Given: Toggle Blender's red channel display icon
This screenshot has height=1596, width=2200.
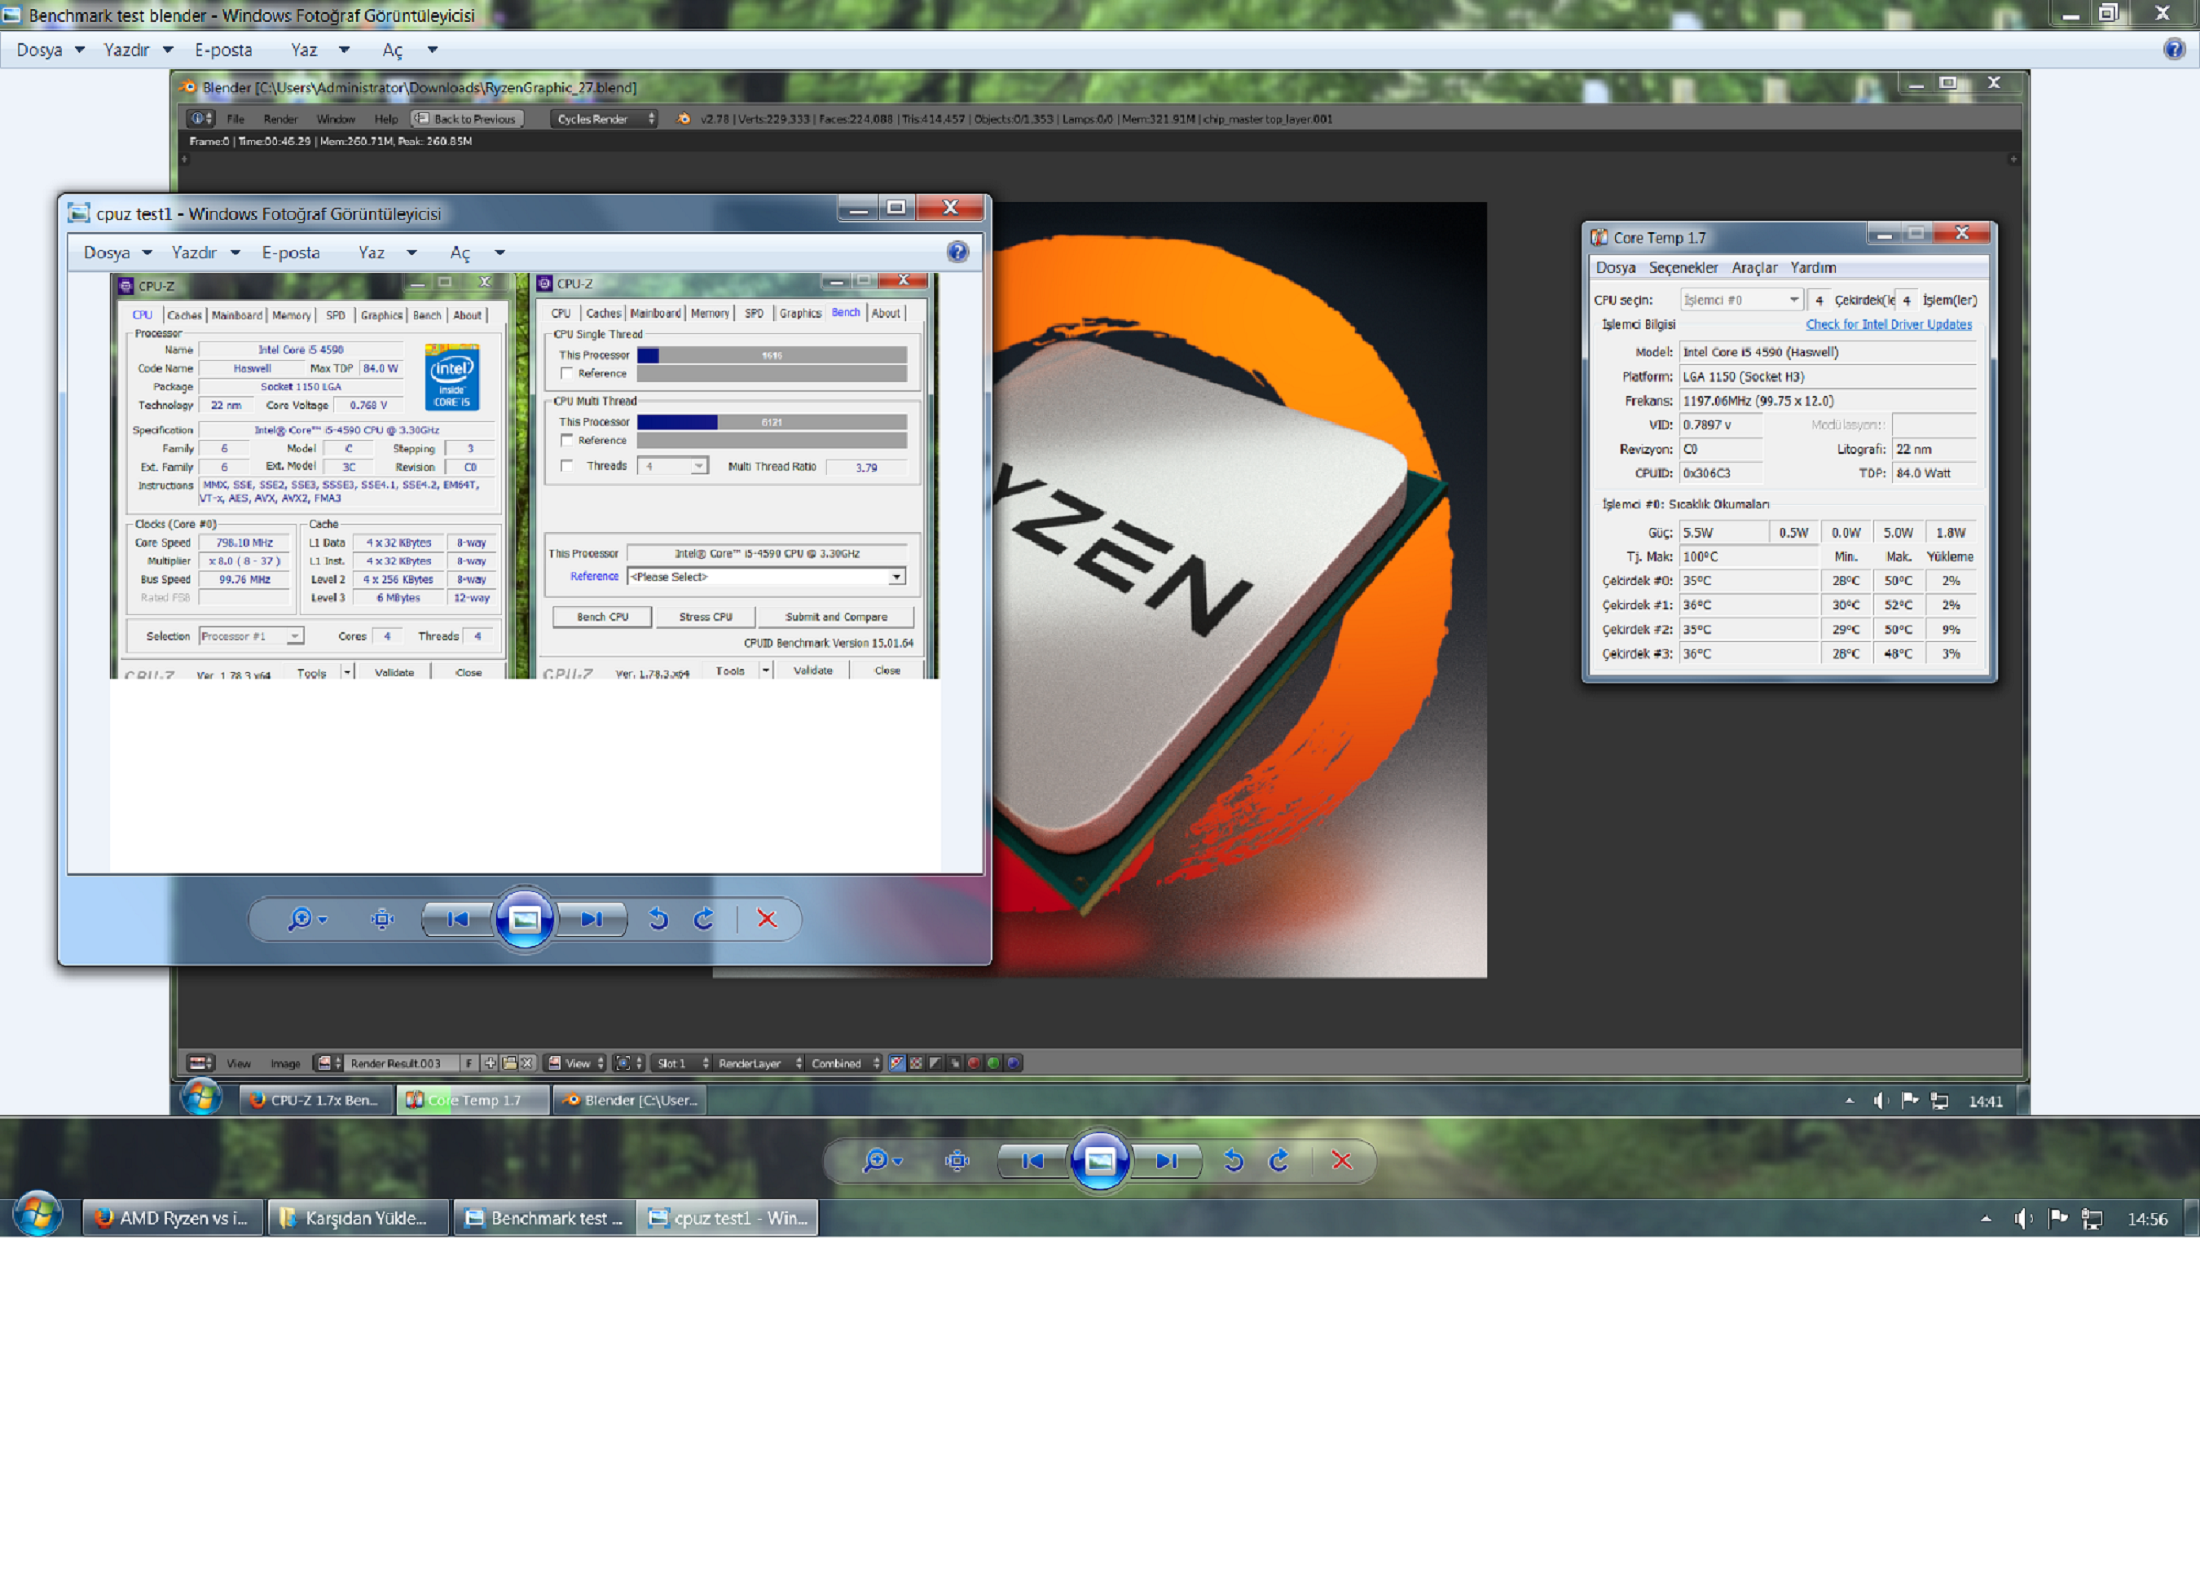Looking at the screenshot, I should tap(973, 1063).
